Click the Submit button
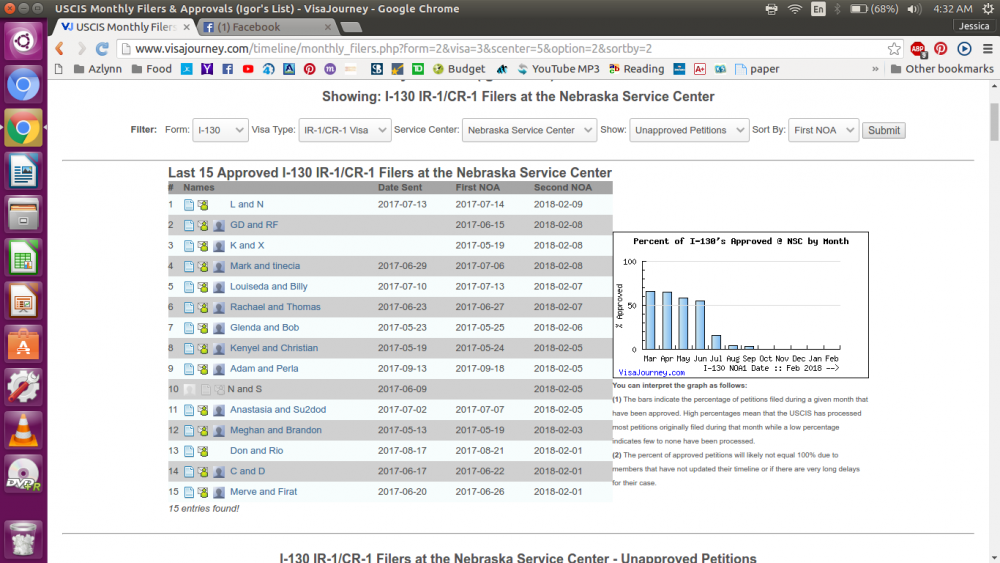Screen dimensions: 1000x563 click(x=883, y=130)
